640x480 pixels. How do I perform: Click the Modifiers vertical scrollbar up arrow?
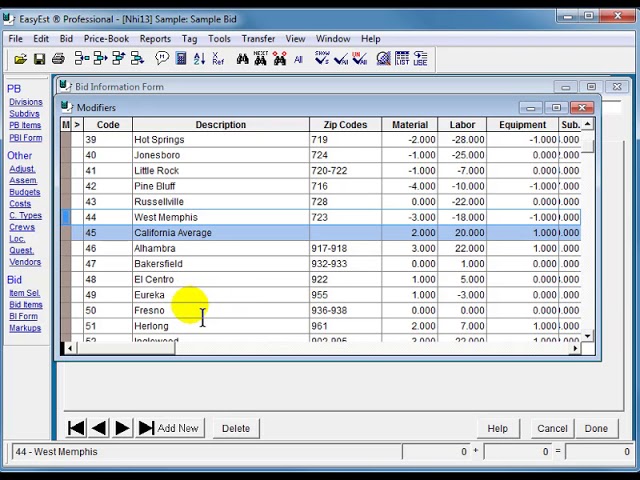click(588, 124)
